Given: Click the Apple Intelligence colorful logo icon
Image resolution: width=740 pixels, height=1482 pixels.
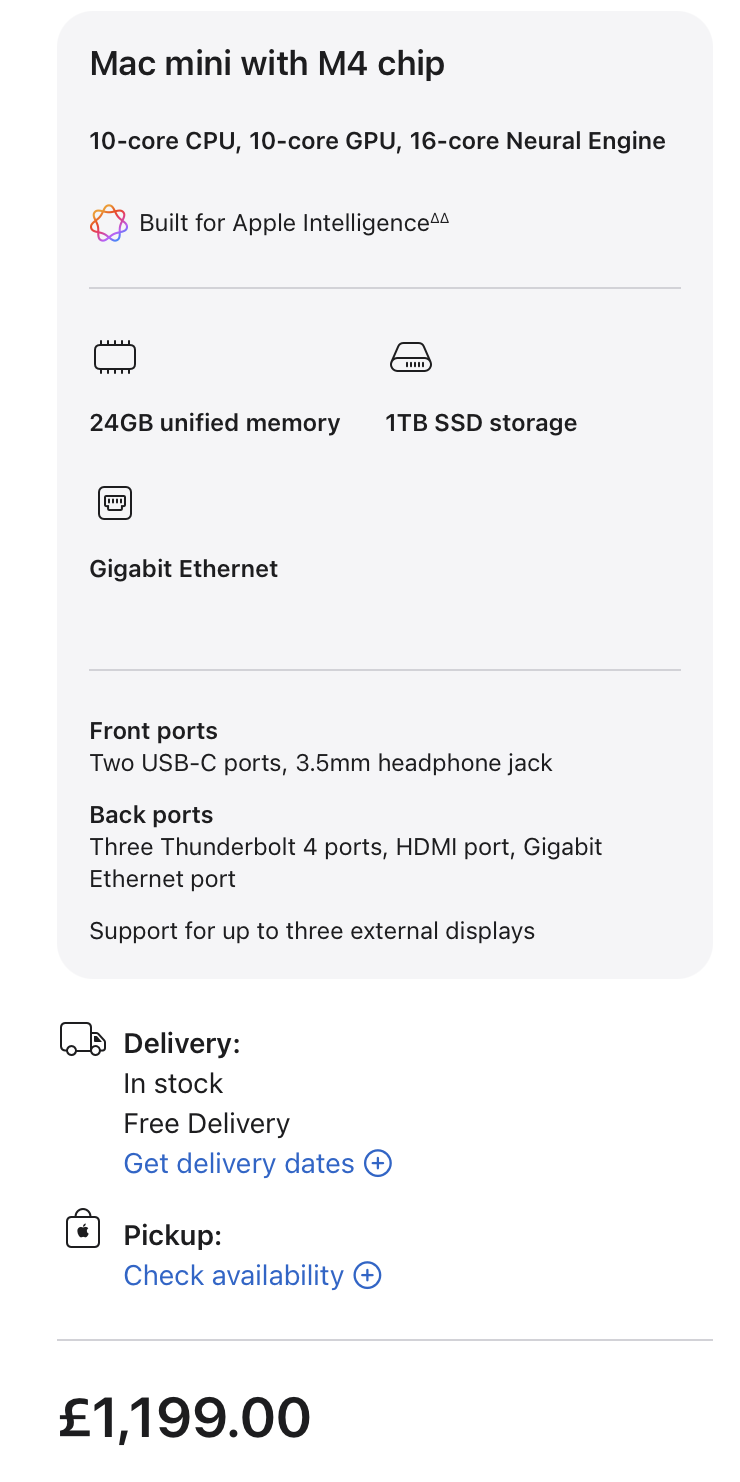Looking at the screenshot, I should click(x=108, y=223).
